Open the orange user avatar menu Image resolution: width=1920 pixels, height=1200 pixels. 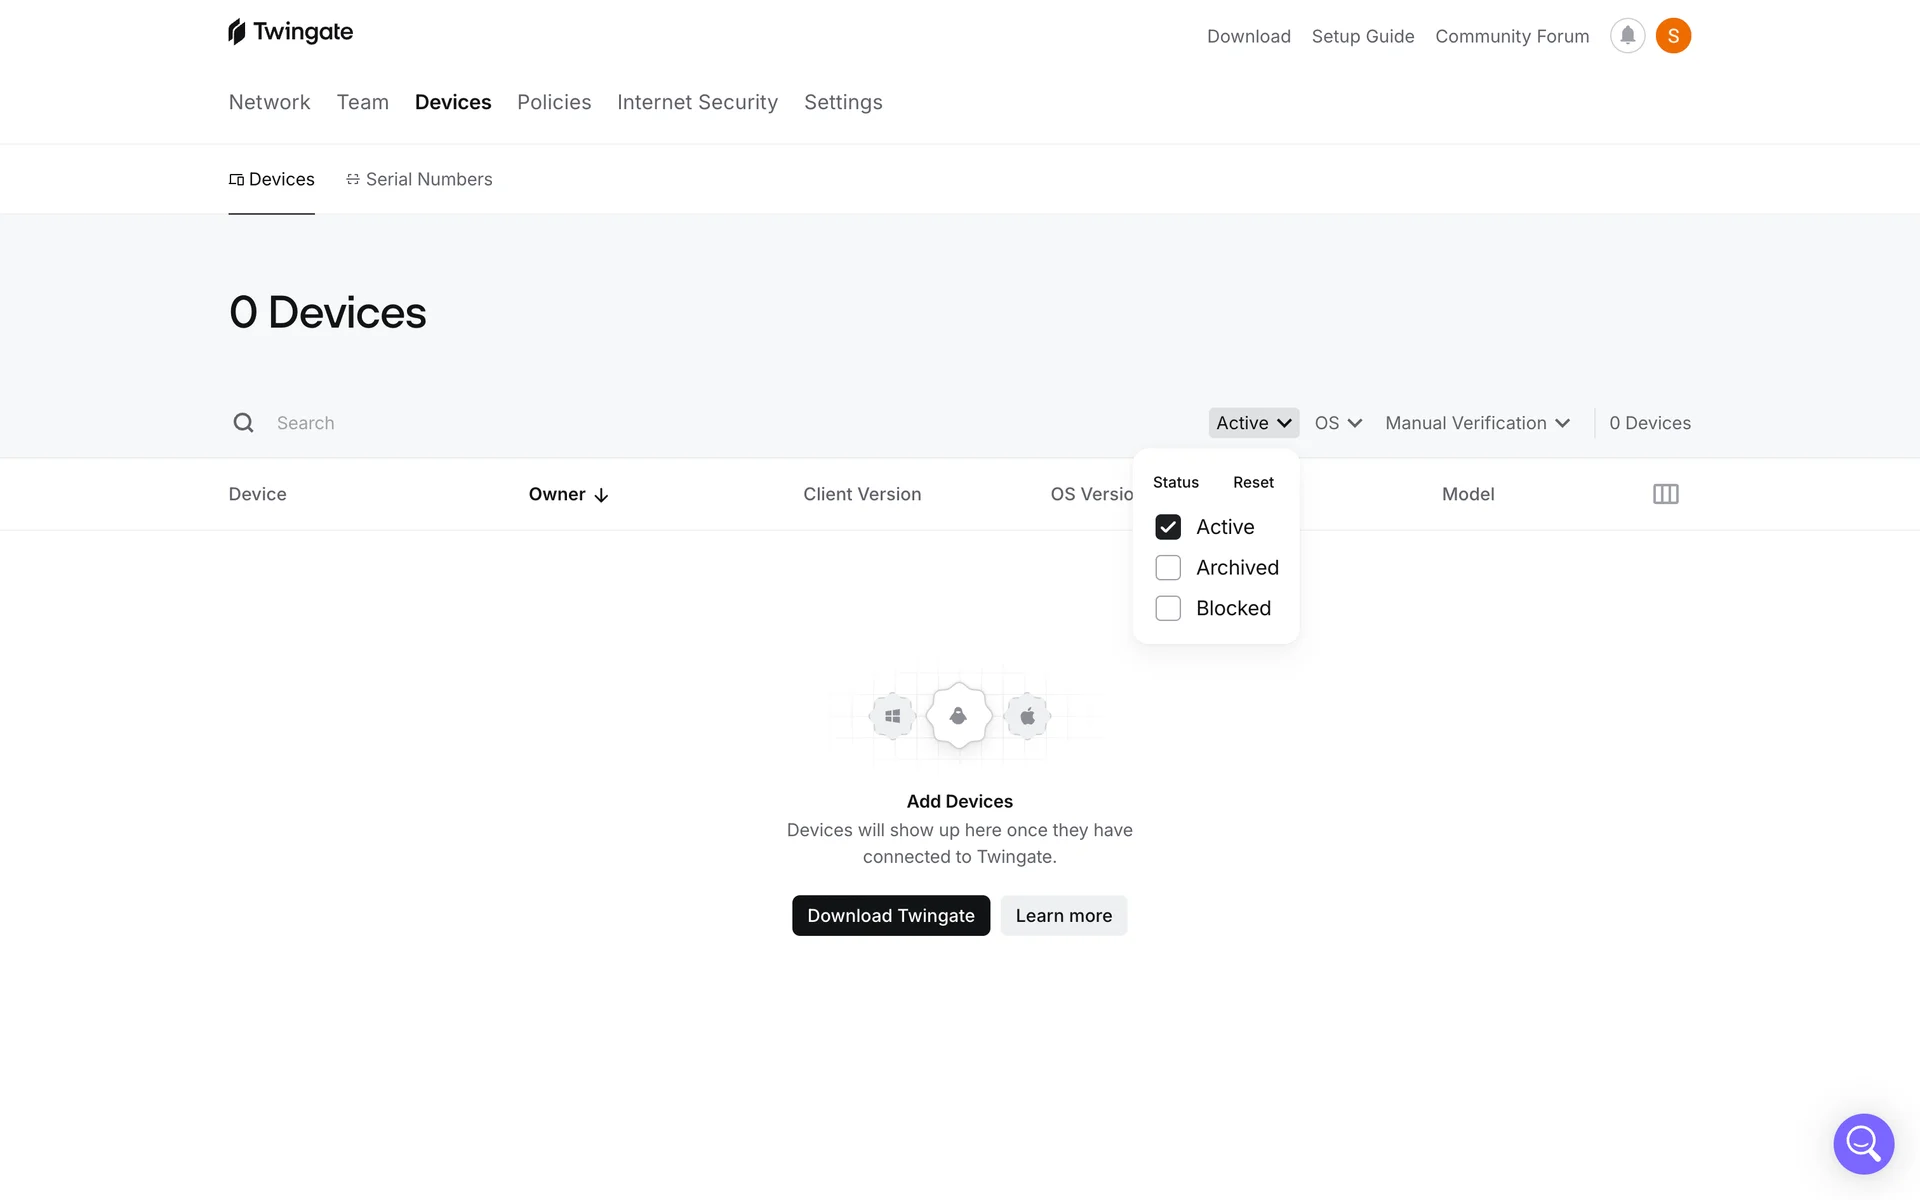click(1673, 36)
